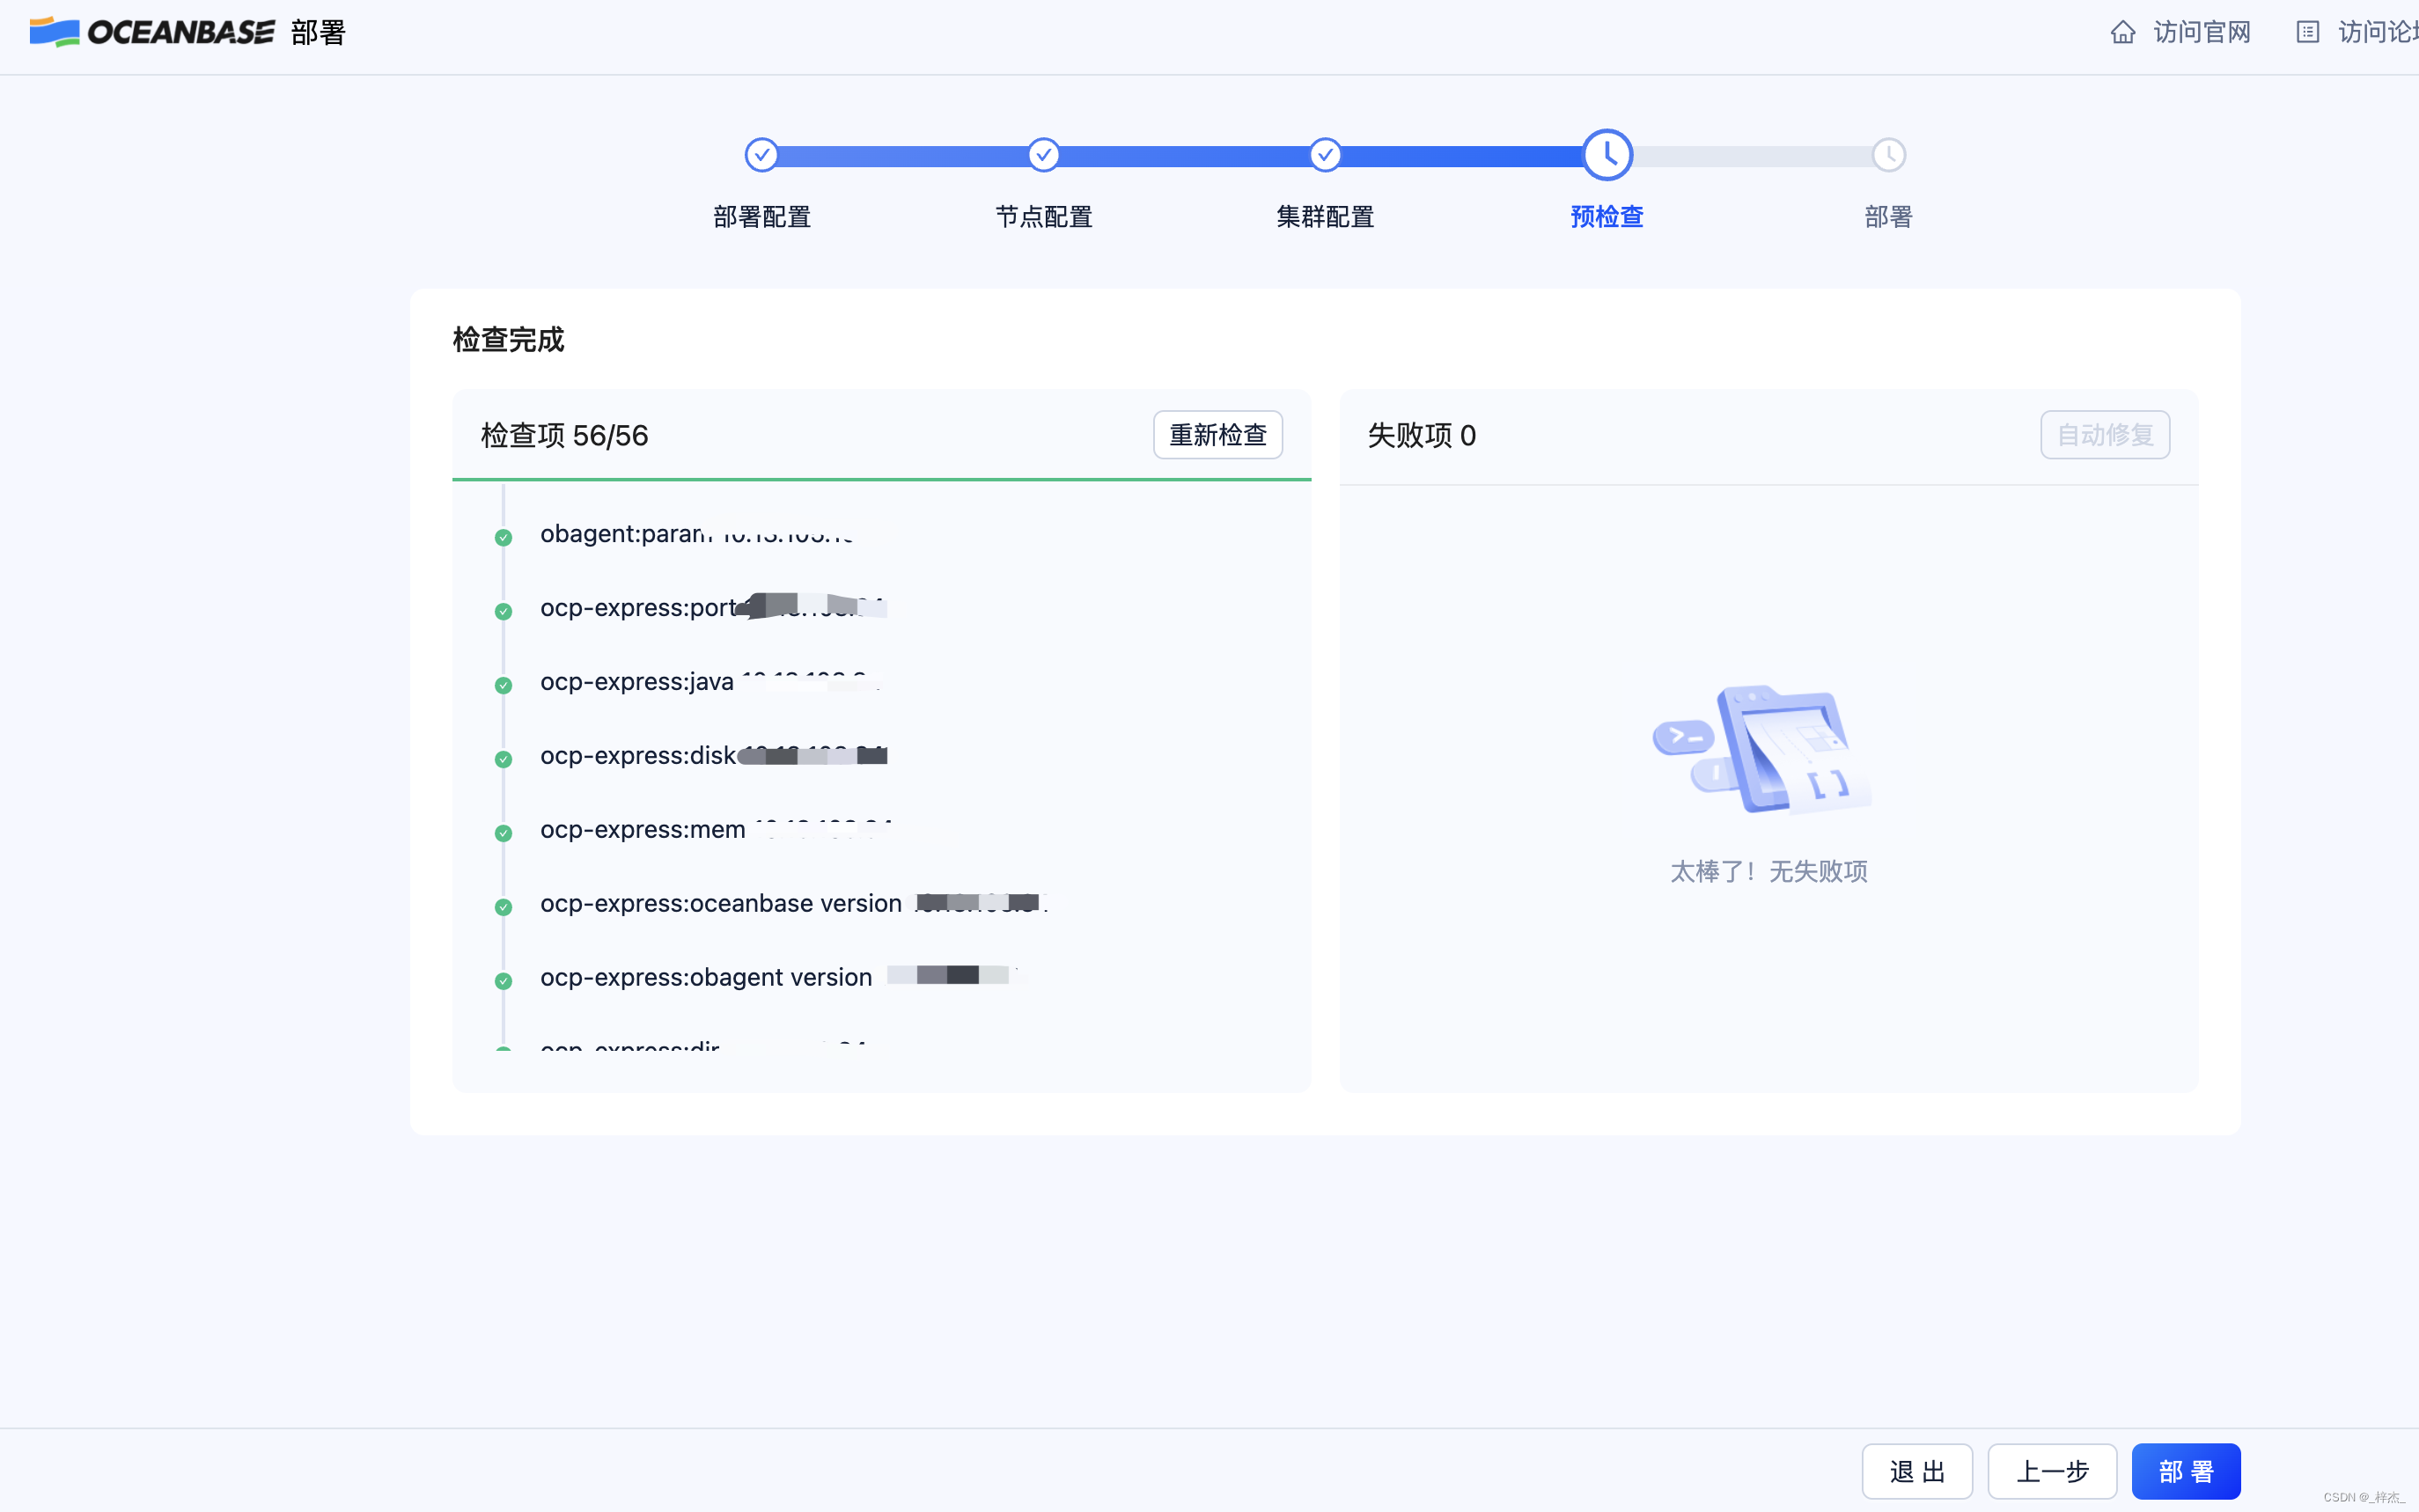
Task: Click the green check progress bar
Action: [881, 480]
